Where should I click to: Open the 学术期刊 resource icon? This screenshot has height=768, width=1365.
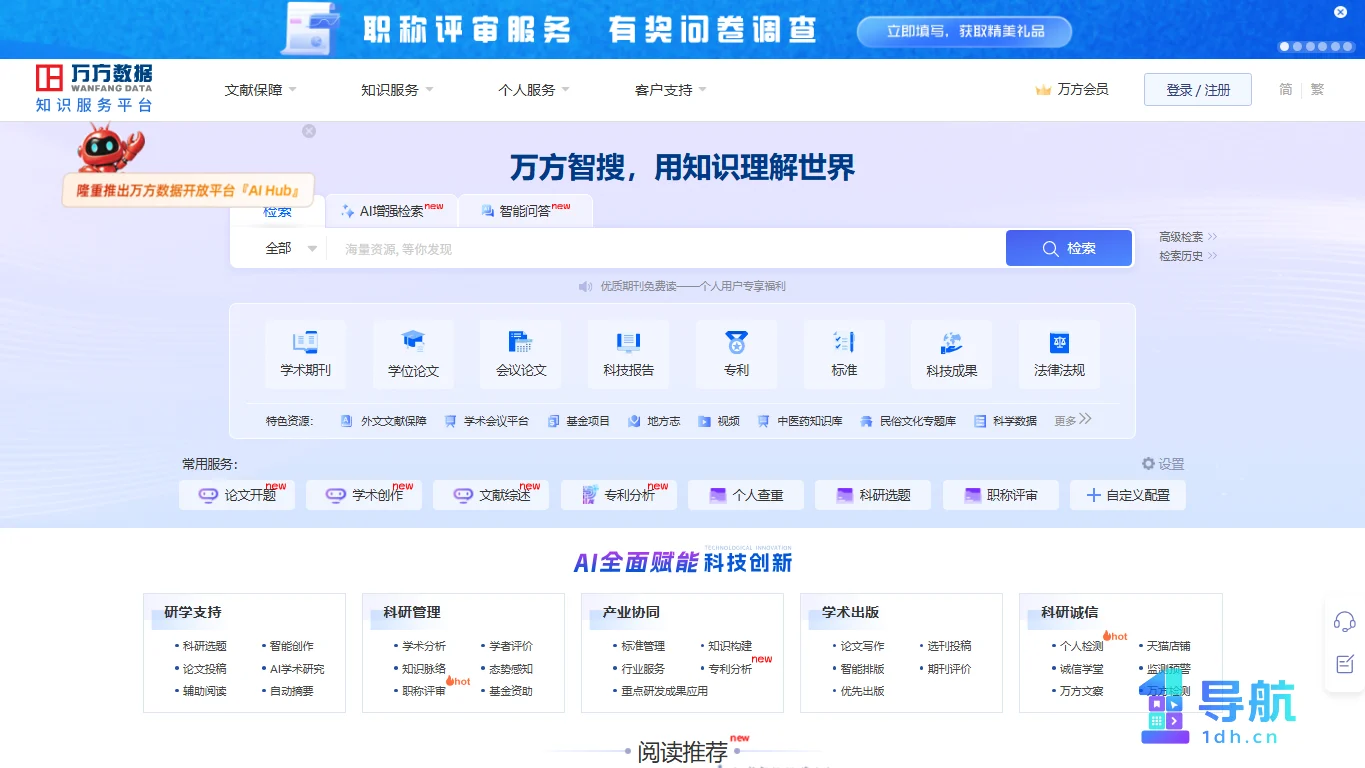tap(305, 353)
